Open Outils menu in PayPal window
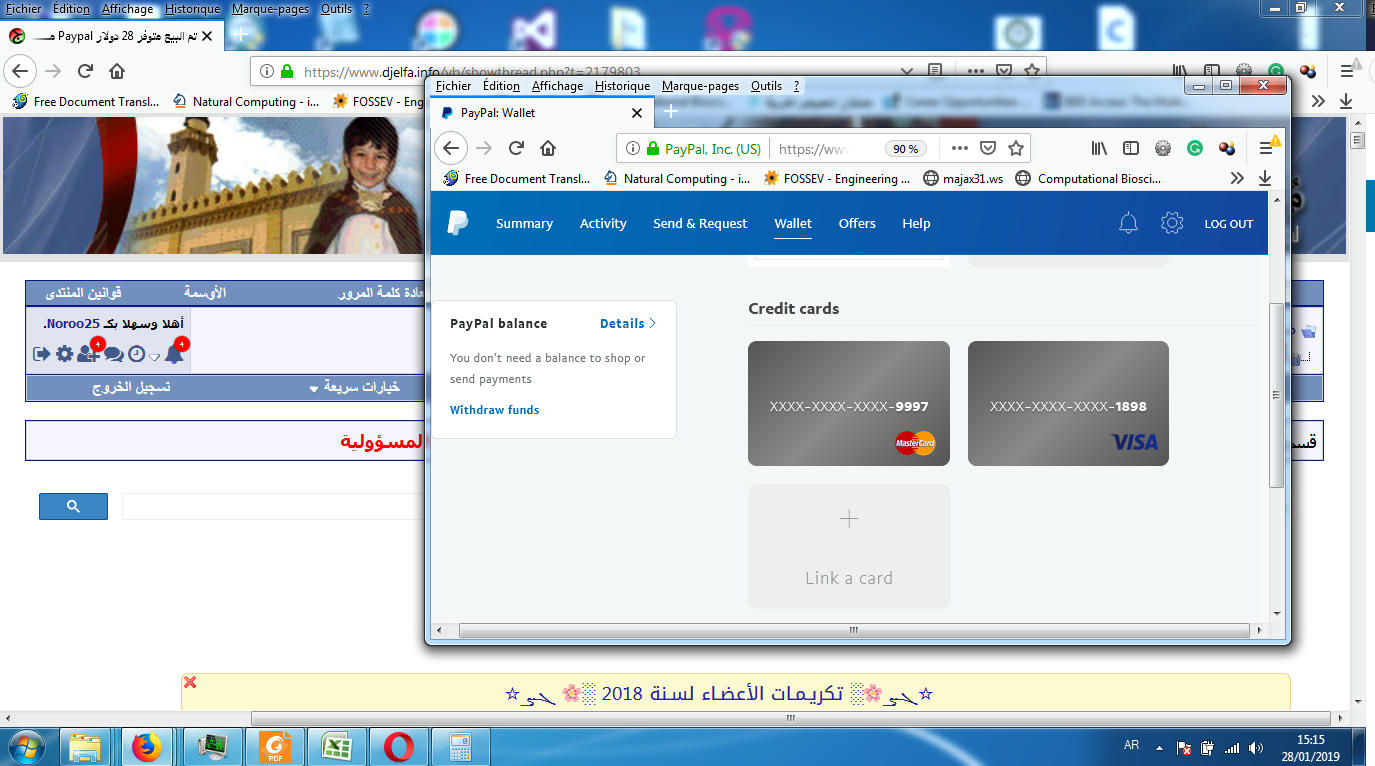The width and height of the screenshot is (1375, 766). pyautogui.click(x=767, y=86)
